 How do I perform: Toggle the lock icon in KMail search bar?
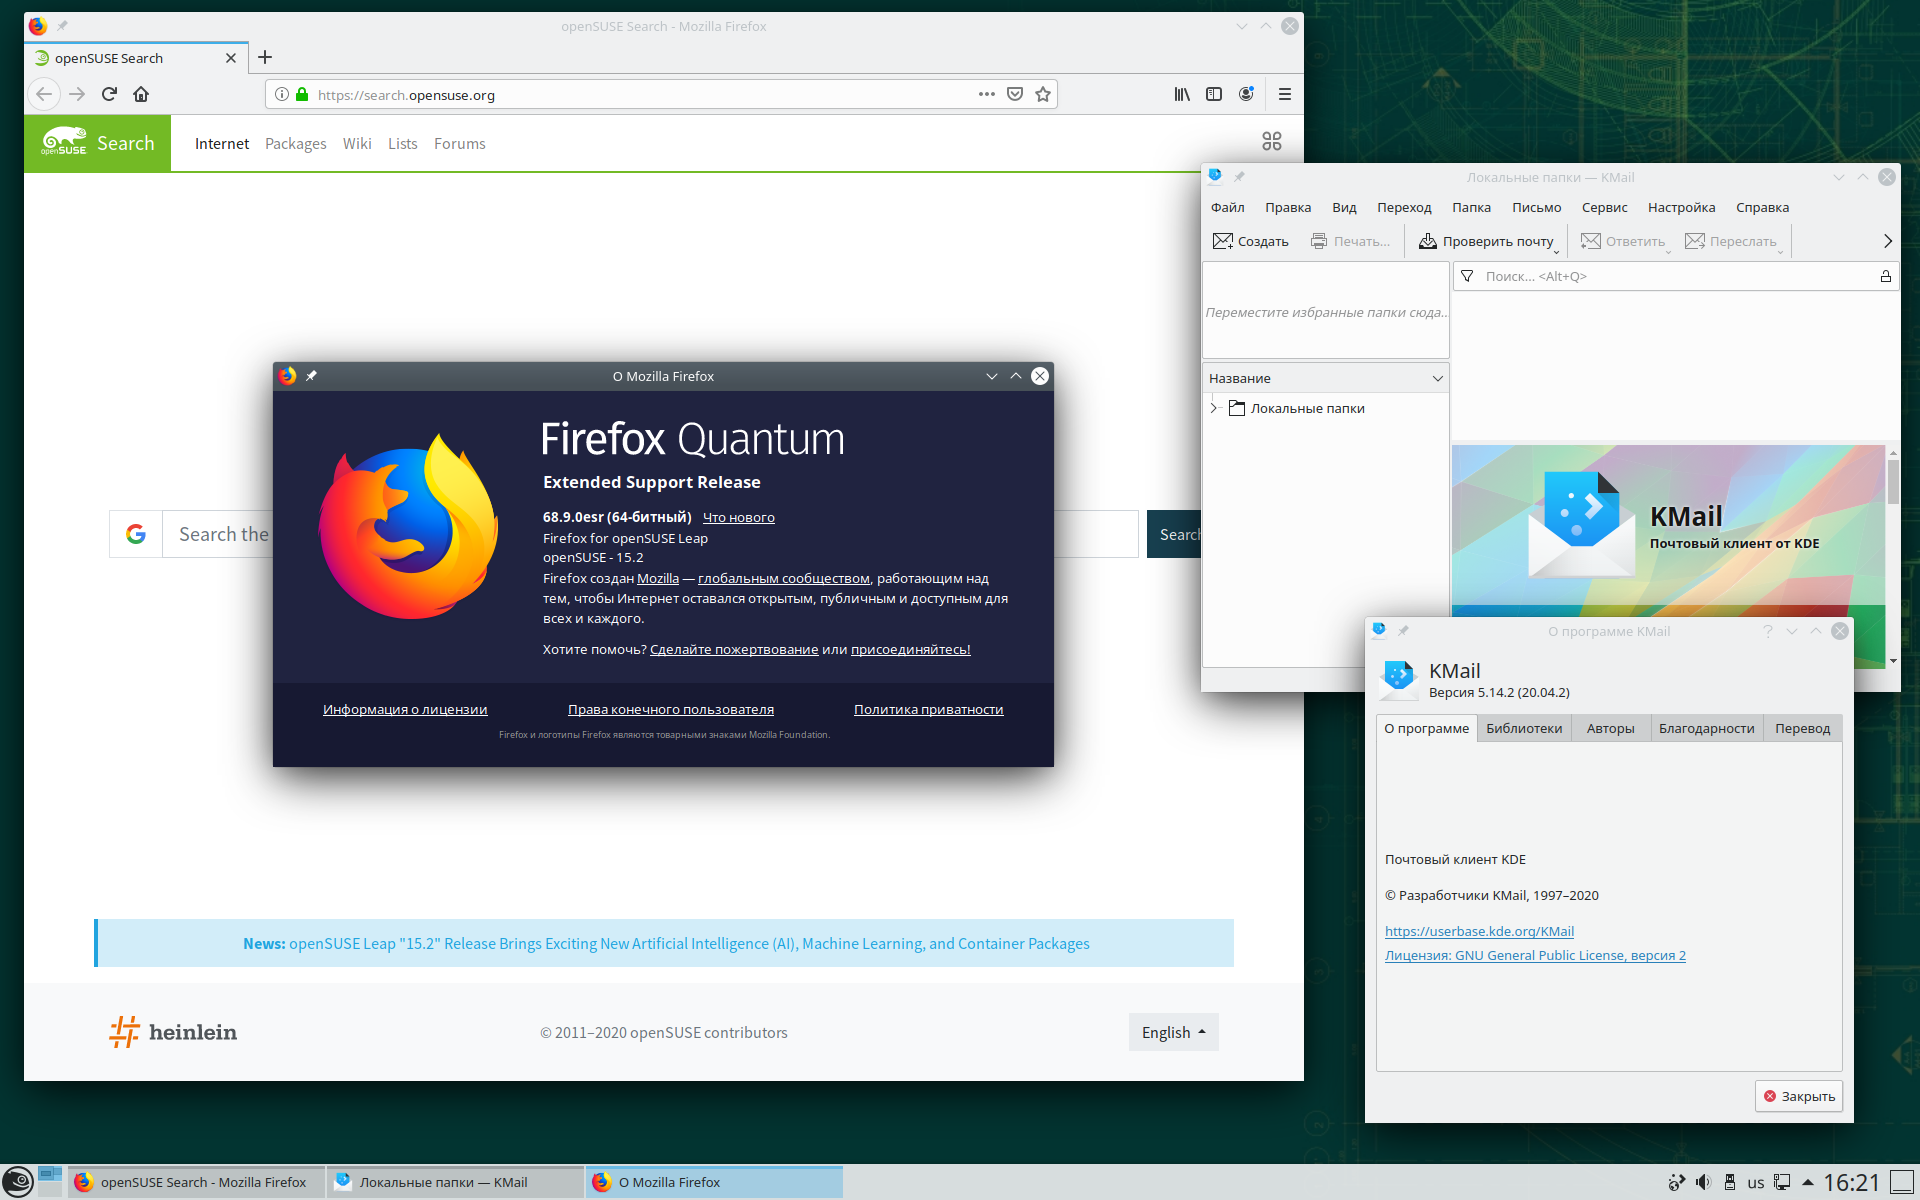(1885, 276)
